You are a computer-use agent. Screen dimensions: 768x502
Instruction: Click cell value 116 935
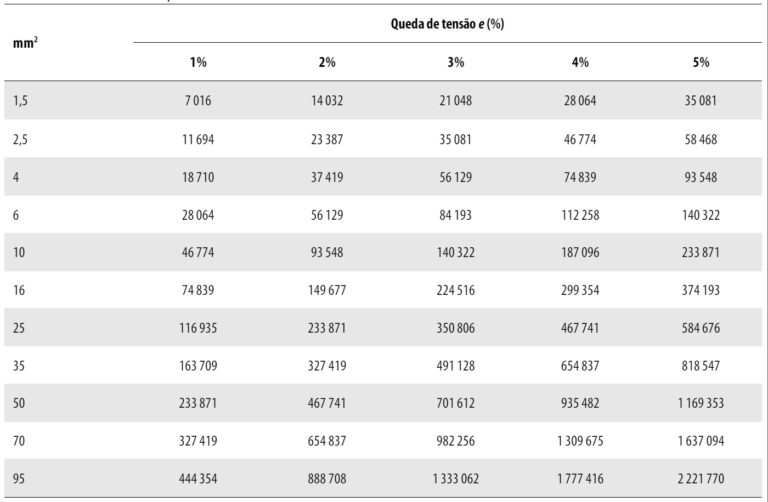pyautogui.click(x=198, y=328)
